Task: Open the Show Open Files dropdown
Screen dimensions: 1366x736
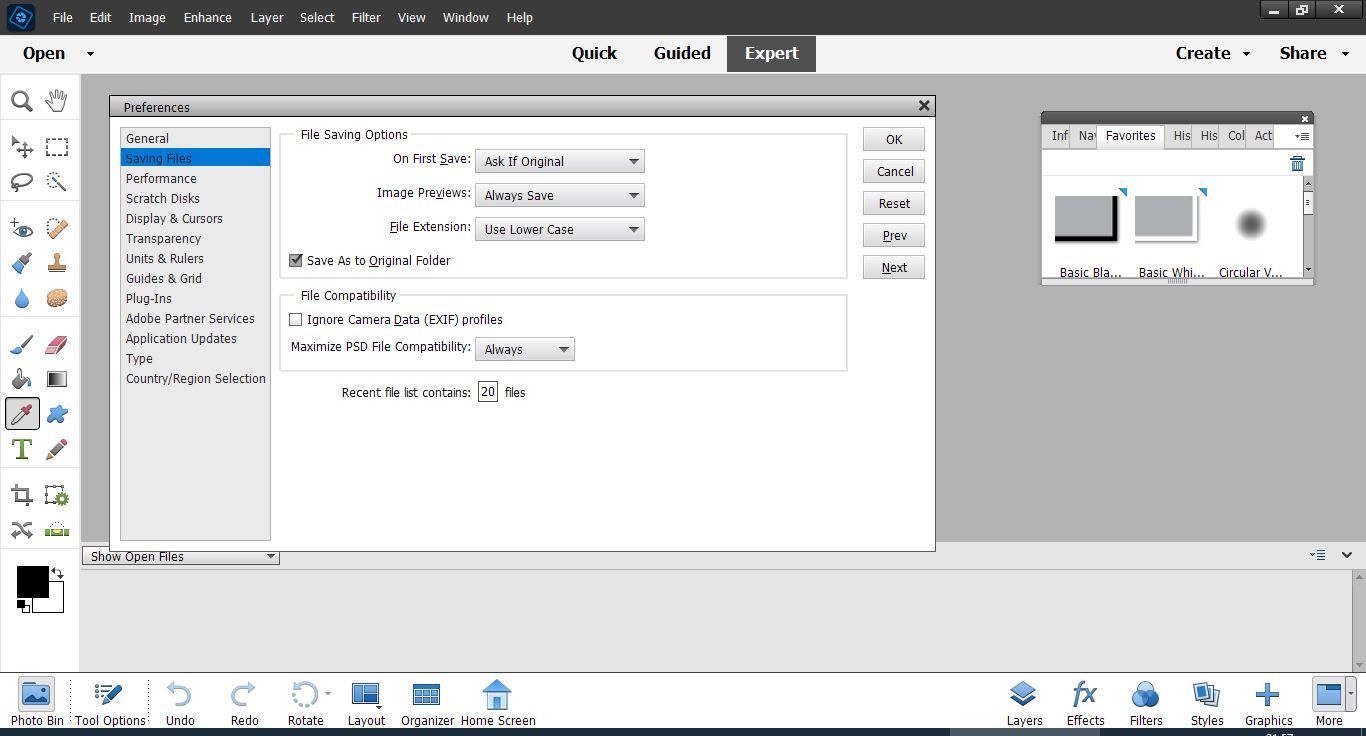Action: point(181,556)
